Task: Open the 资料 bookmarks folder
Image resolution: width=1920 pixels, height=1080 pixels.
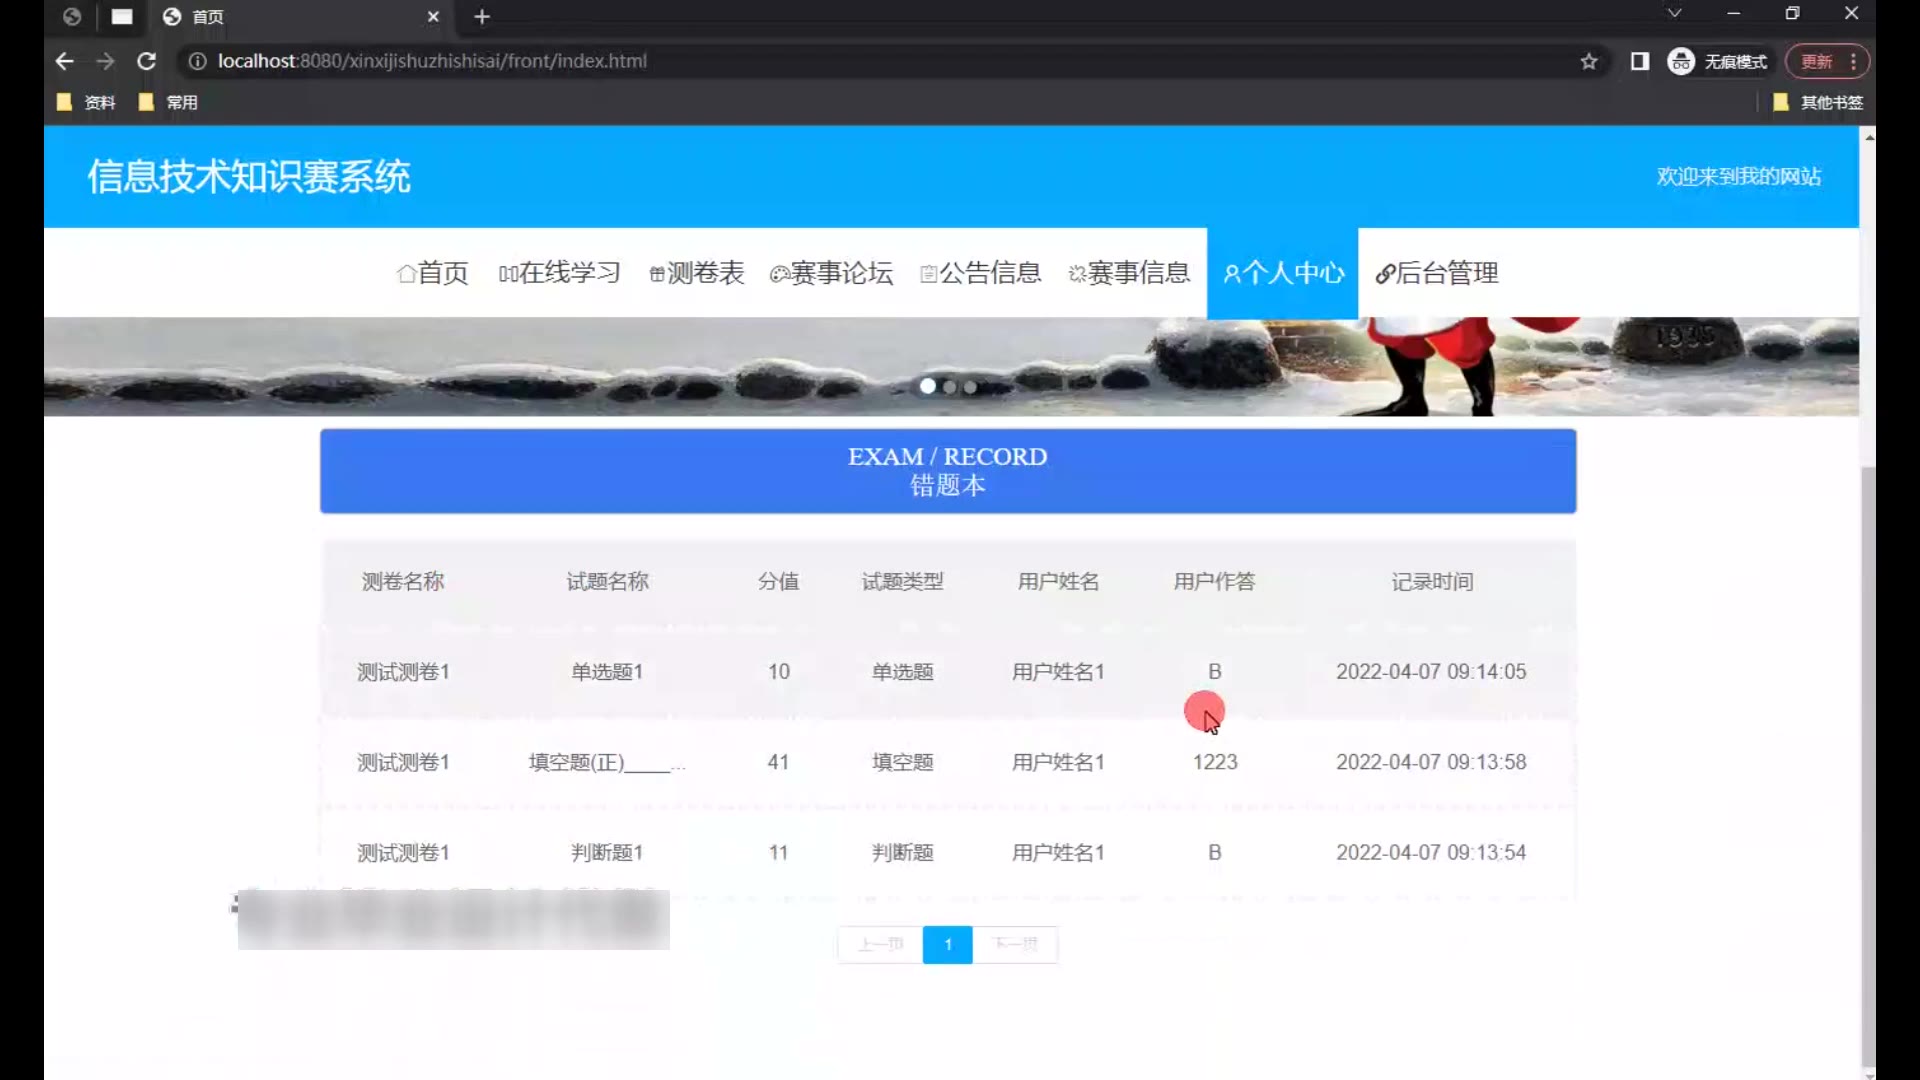Action: (87, 102)
